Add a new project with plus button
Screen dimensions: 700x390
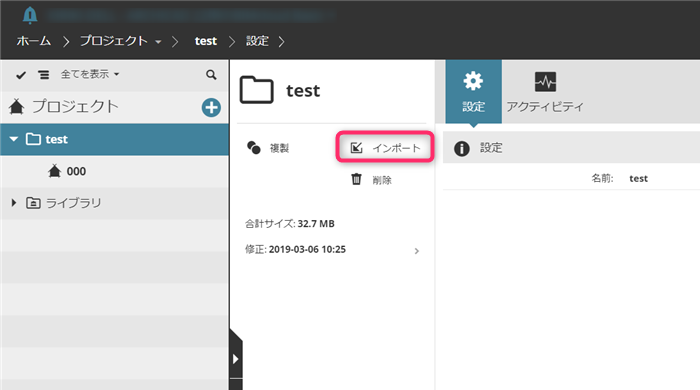coord(211,108)
